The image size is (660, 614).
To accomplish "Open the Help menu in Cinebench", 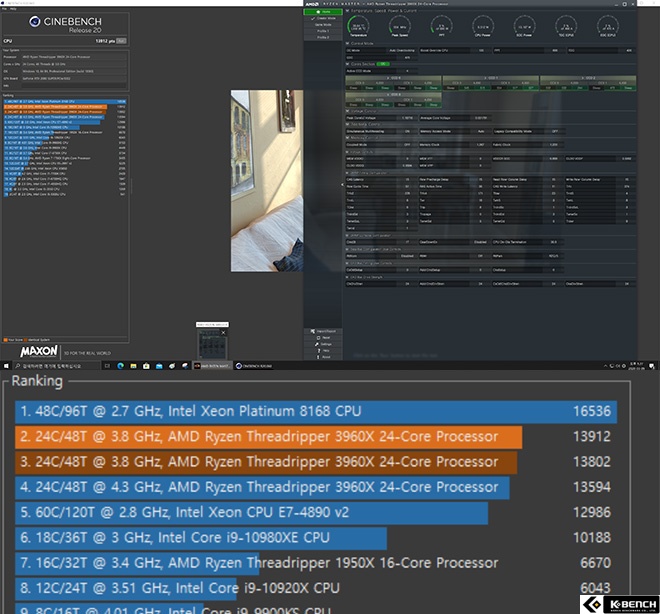I will point(13,8).
